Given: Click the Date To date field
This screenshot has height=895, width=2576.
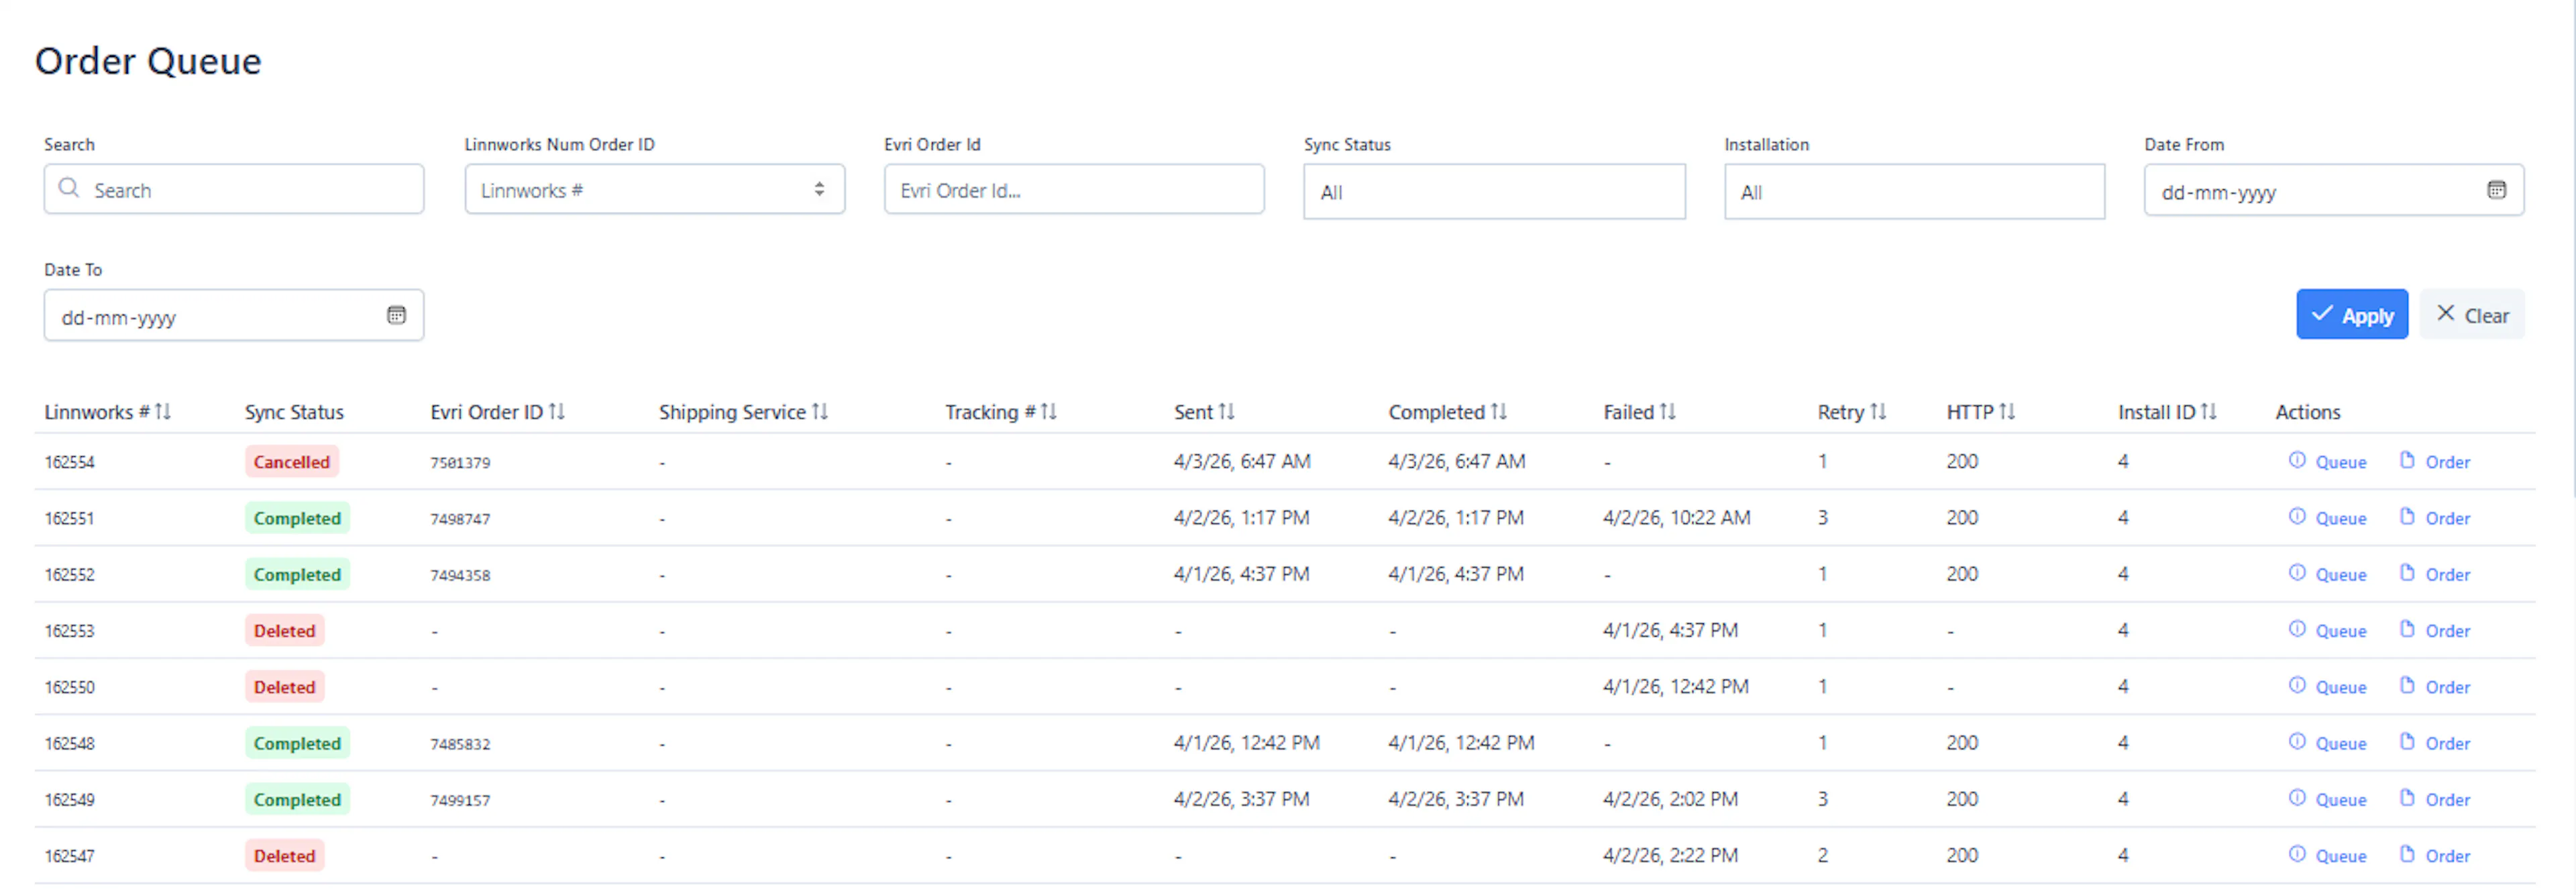Looking at the screenshot, I should pos(234,316).
